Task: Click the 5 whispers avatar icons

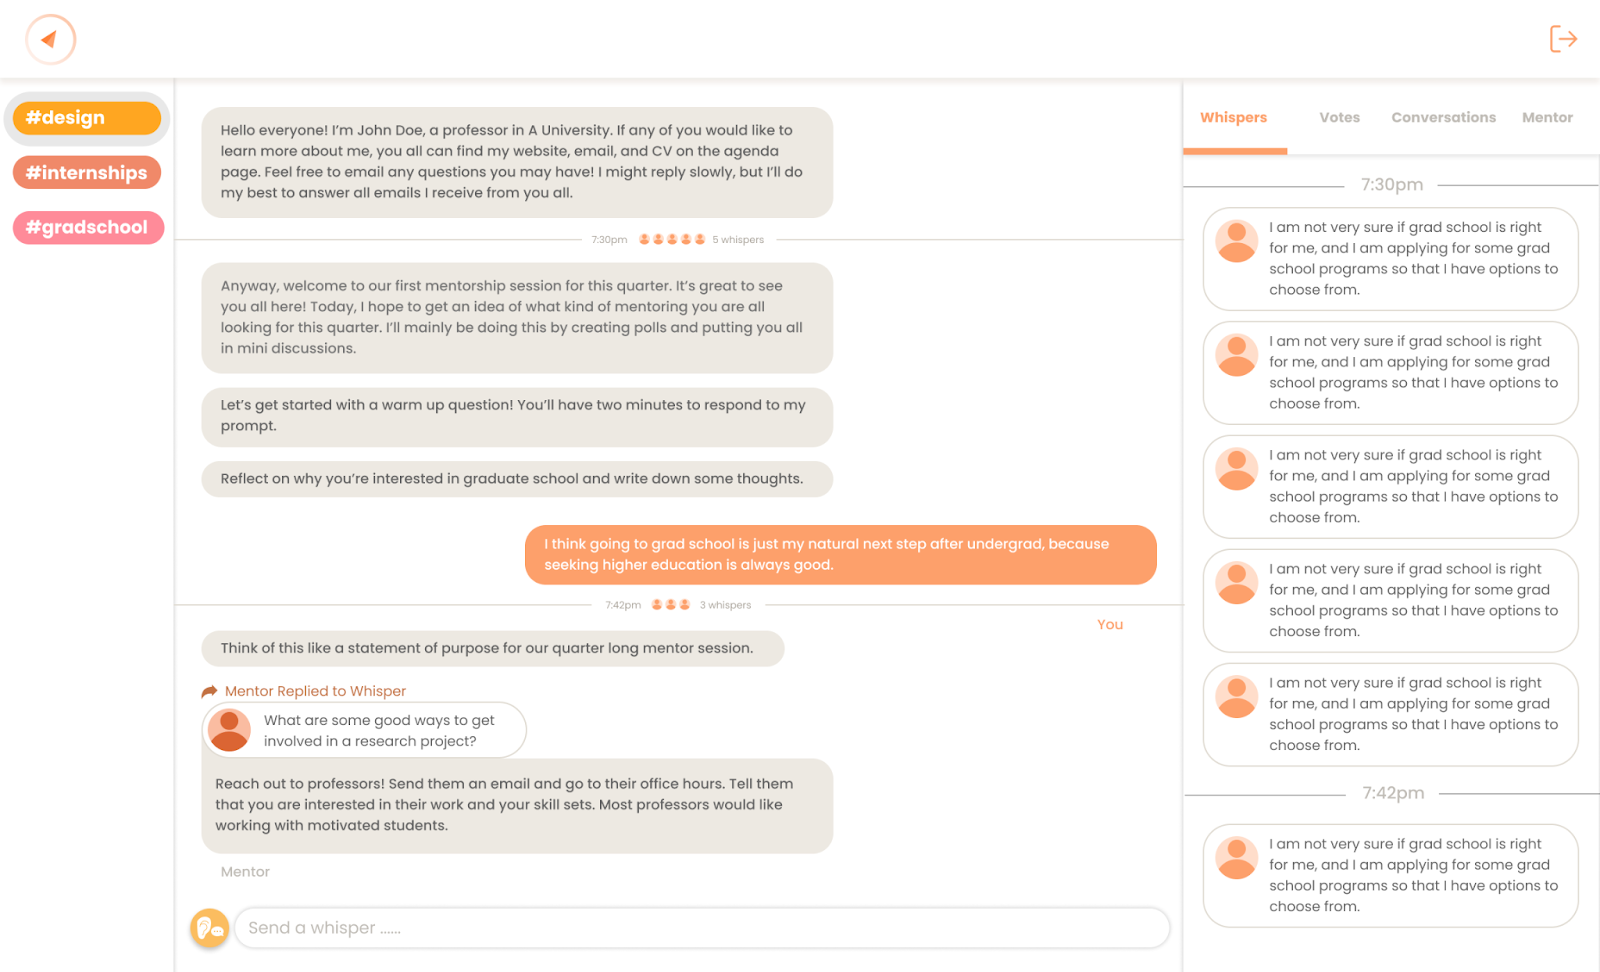Action: tap(672, 240)
